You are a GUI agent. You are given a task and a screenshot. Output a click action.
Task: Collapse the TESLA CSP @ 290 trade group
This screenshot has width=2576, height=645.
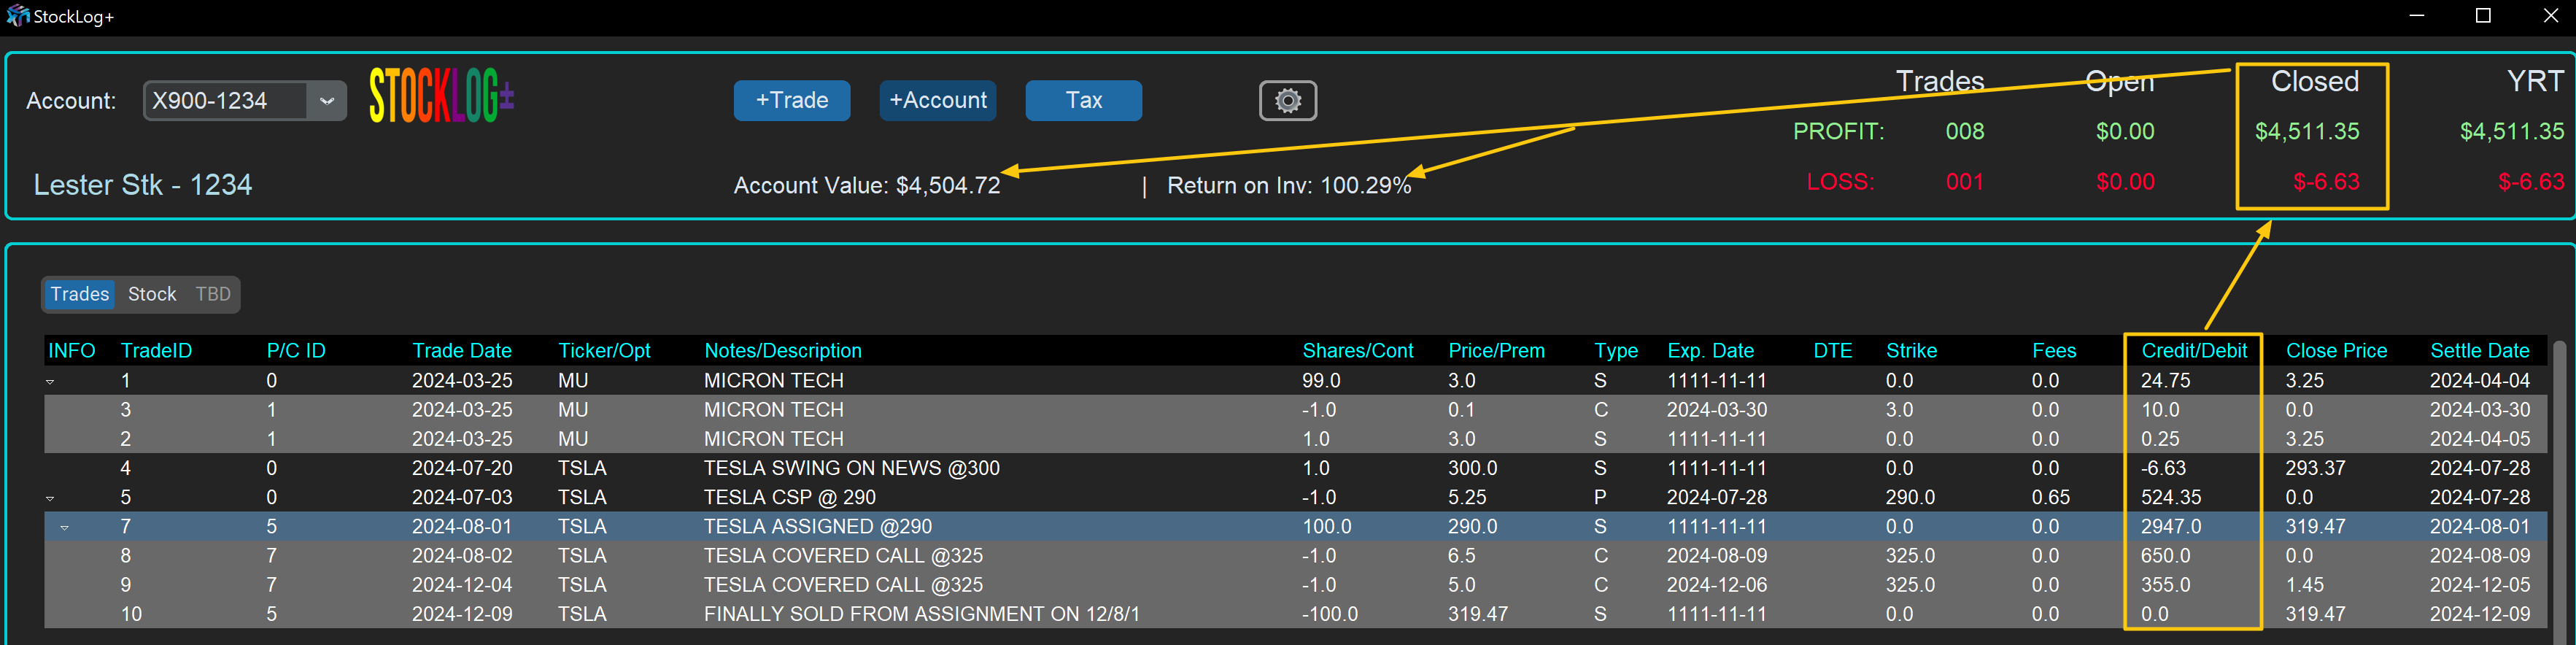(x=50, y=498)
